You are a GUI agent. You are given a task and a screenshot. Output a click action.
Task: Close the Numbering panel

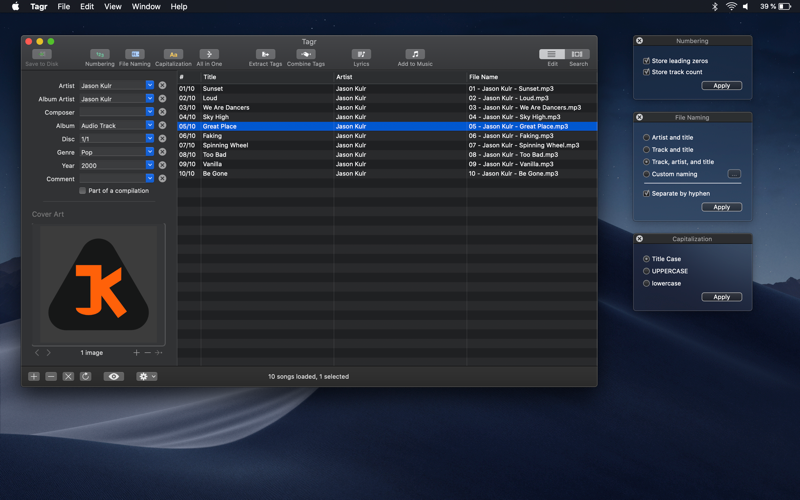(639, 41)
